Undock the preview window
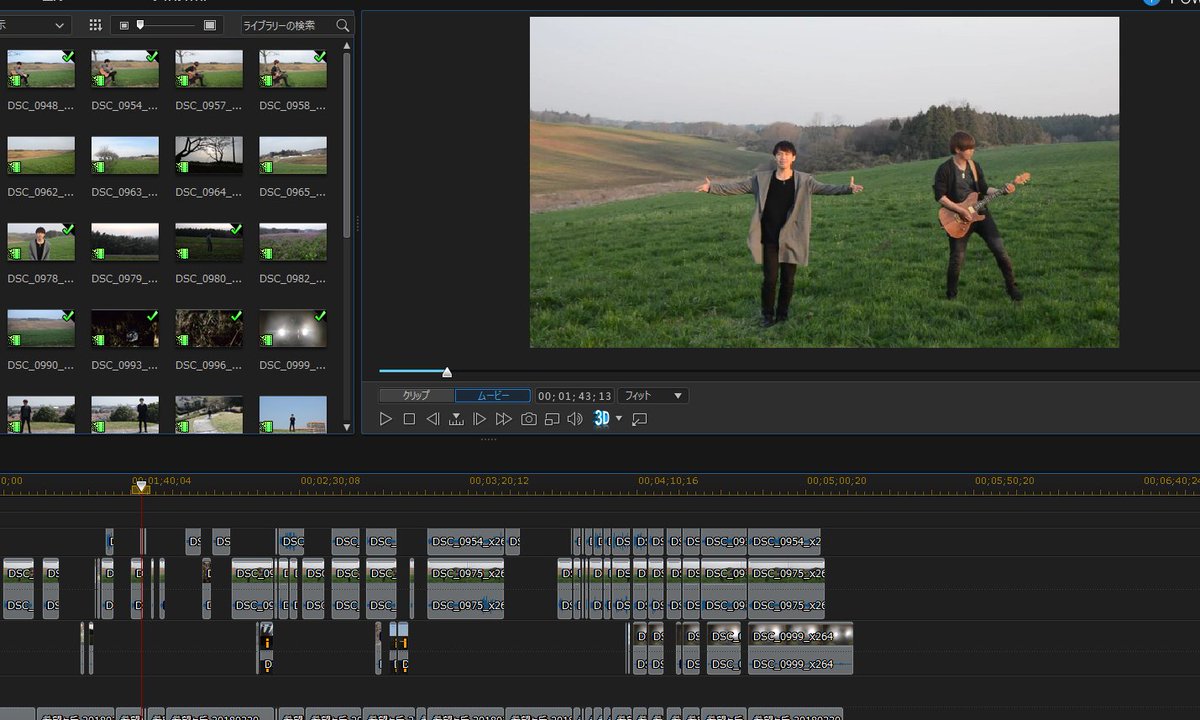1200x720 pixels. (x=640, y=419)
